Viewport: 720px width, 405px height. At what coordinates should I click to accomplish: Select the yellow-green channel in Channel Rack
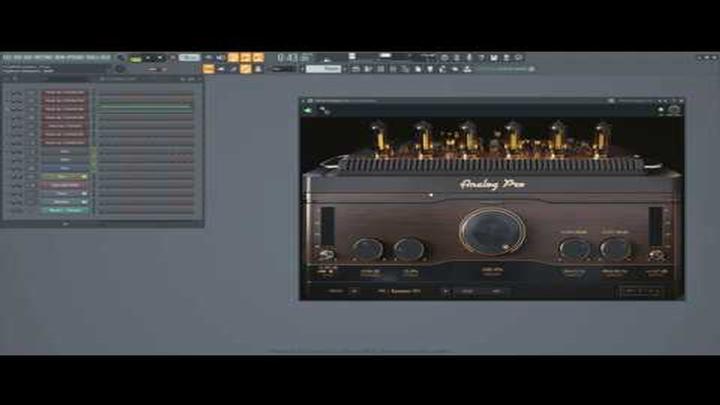(65, 176)
